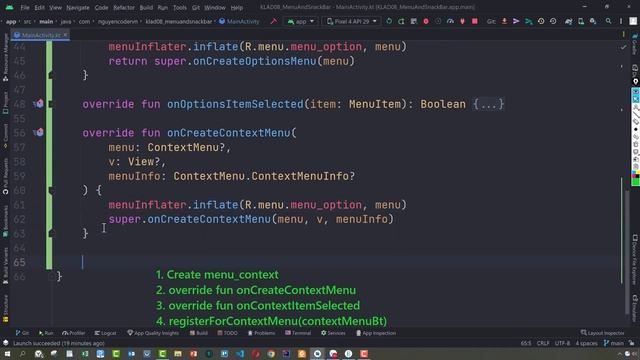640x360 pixels.
Task: Open the Layout Inspector tool window
Action: coord(602,333)
